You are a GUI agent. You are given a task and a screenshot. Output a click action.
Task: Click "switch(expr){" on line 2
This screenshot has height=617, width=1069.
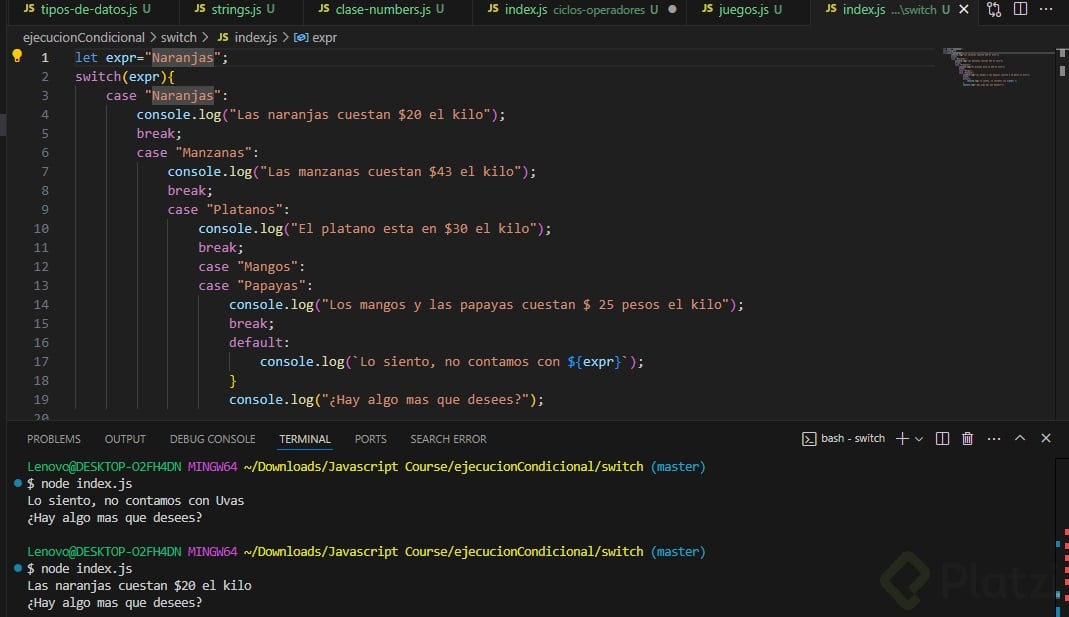[125, 76]
